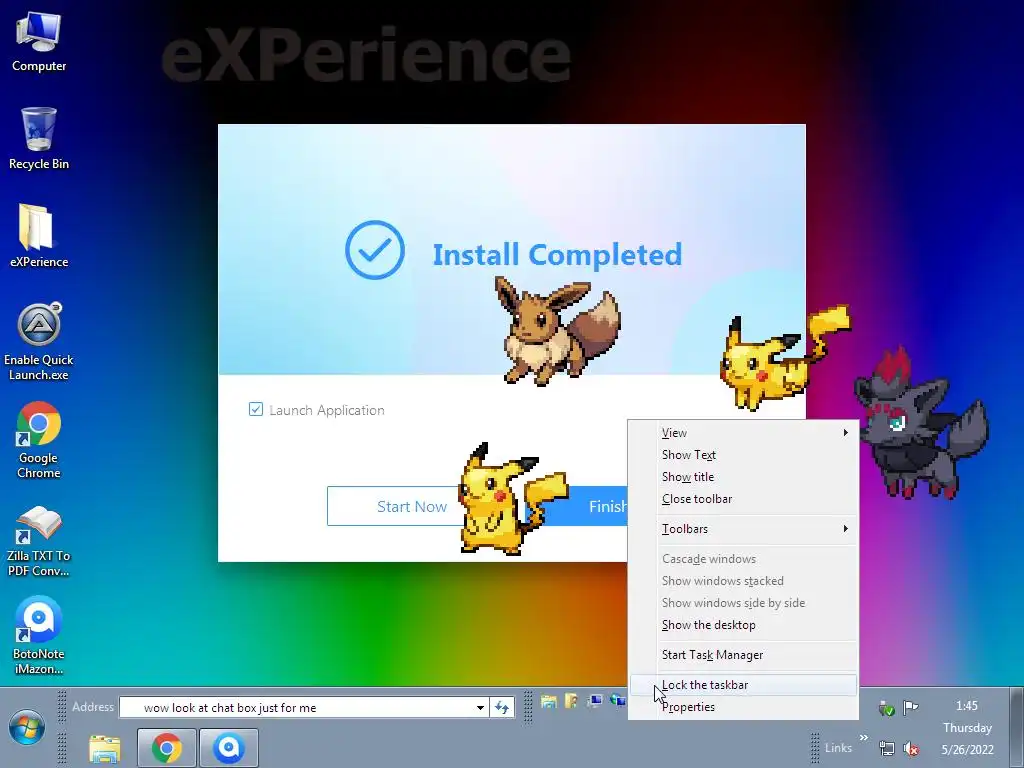Select the BotoNote iMazon desktop shortcut
The height and width of the screenshot is (768, 1024).
(x=39, y=635)
